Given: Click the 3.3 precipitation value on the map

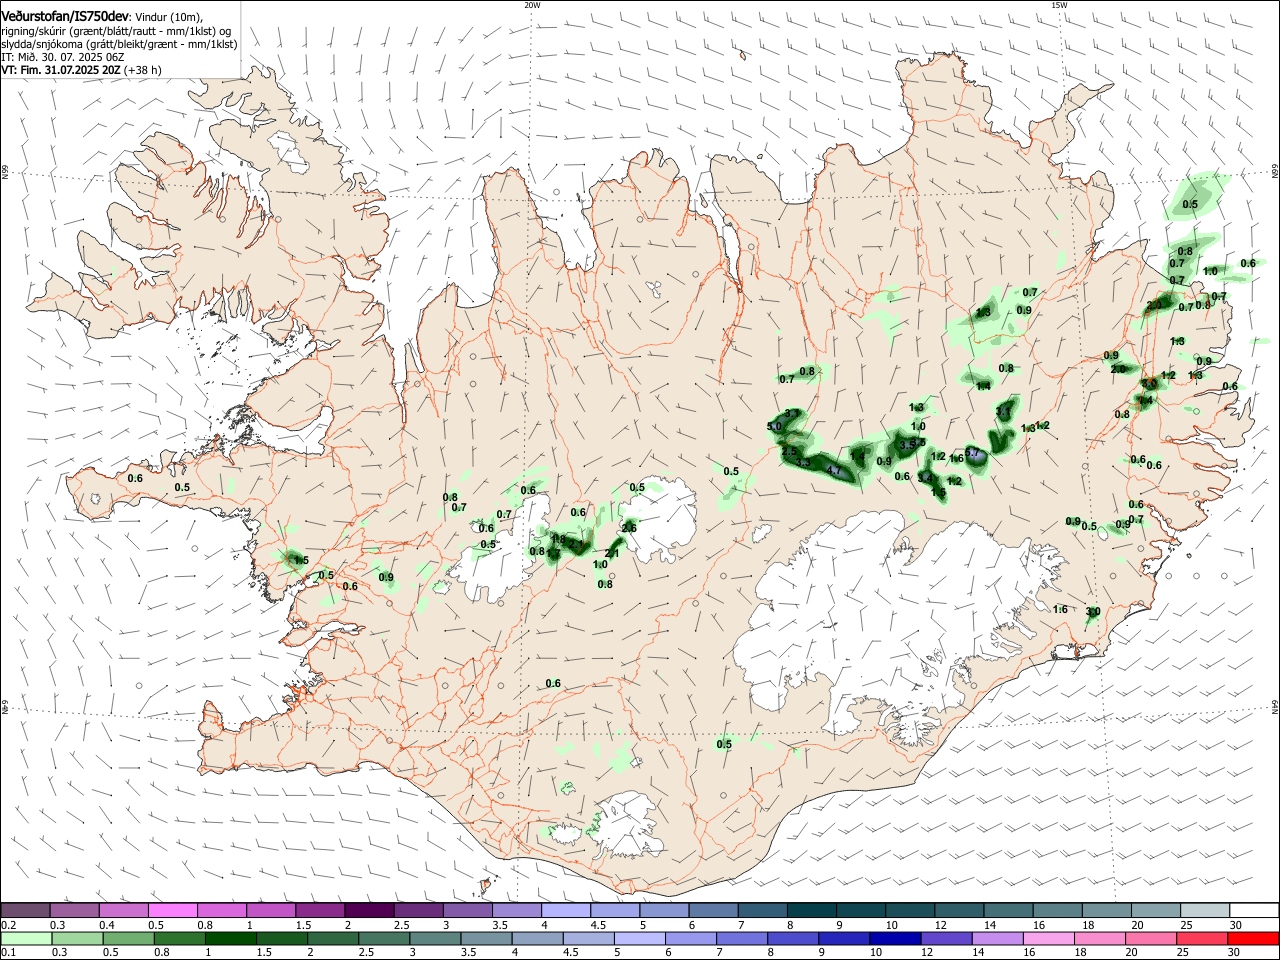Looking at the screenshot, I should coord(802,462).
